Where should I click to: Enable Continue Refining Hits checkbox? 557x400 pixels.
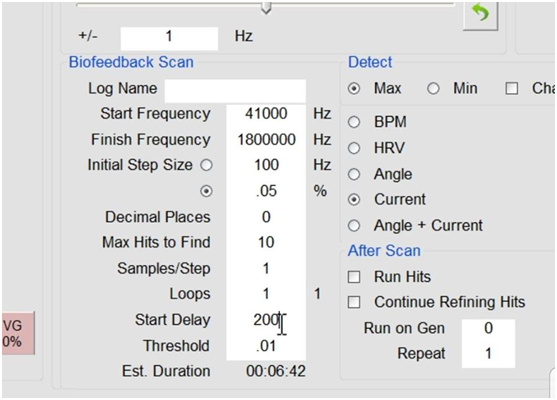click(354, 303)
